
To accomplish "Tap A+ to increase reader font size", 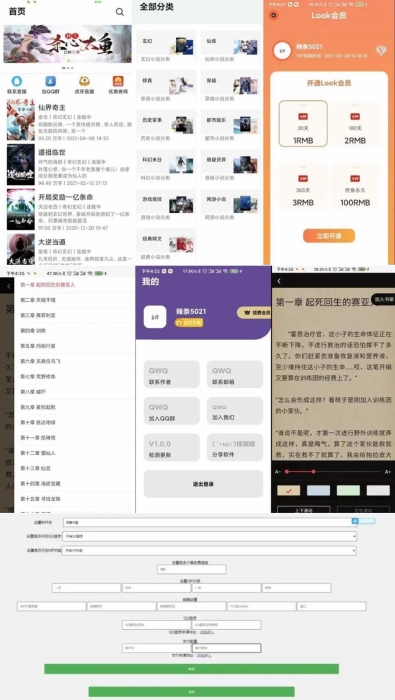I will [x=387, y=472].
